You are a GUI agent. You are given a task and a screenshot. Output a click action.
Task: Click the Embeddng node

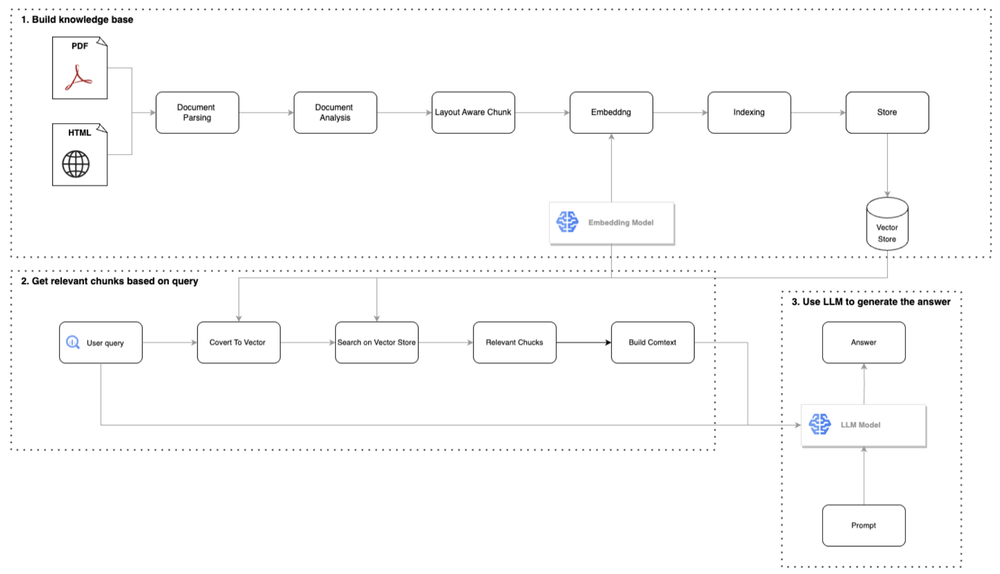pos(611,112)
